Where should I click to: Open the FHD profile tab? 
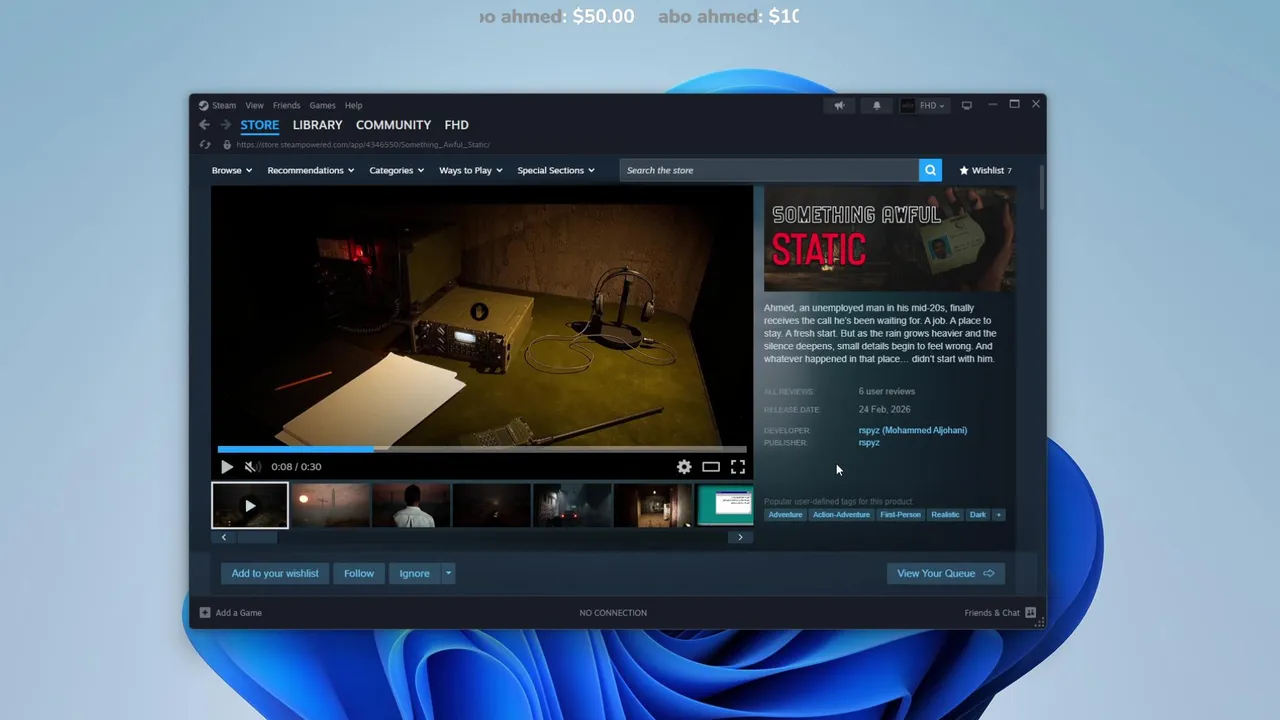456,125
